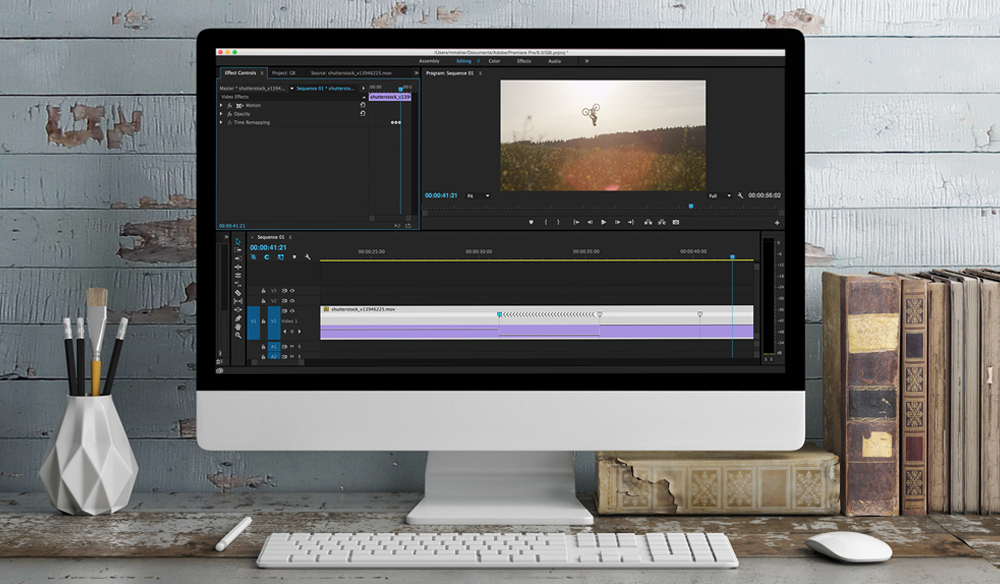1000x584 pixels.
Task: Activate the Hand tool
Action: pos(237,327)
